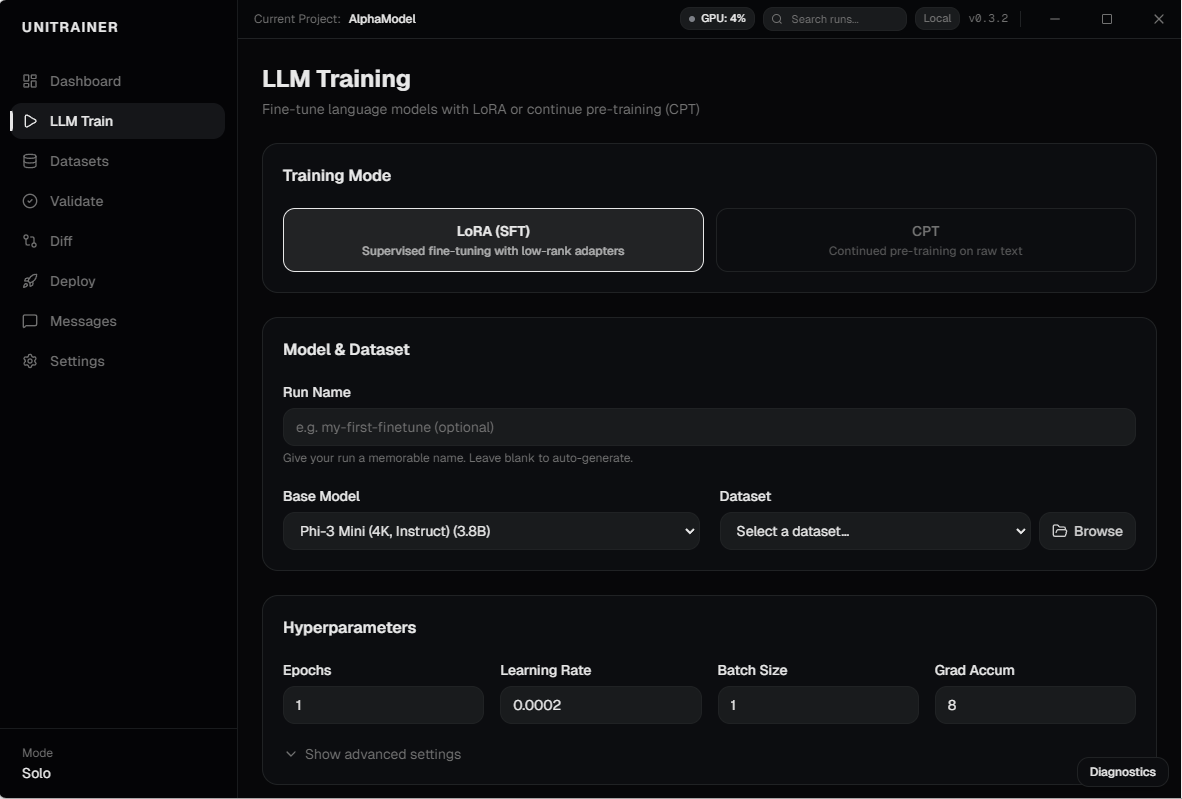The width and height of the screenshot is (1182, 799).
Task: Select the LoRA (SFT) training mode
Action: pos(492,240)
